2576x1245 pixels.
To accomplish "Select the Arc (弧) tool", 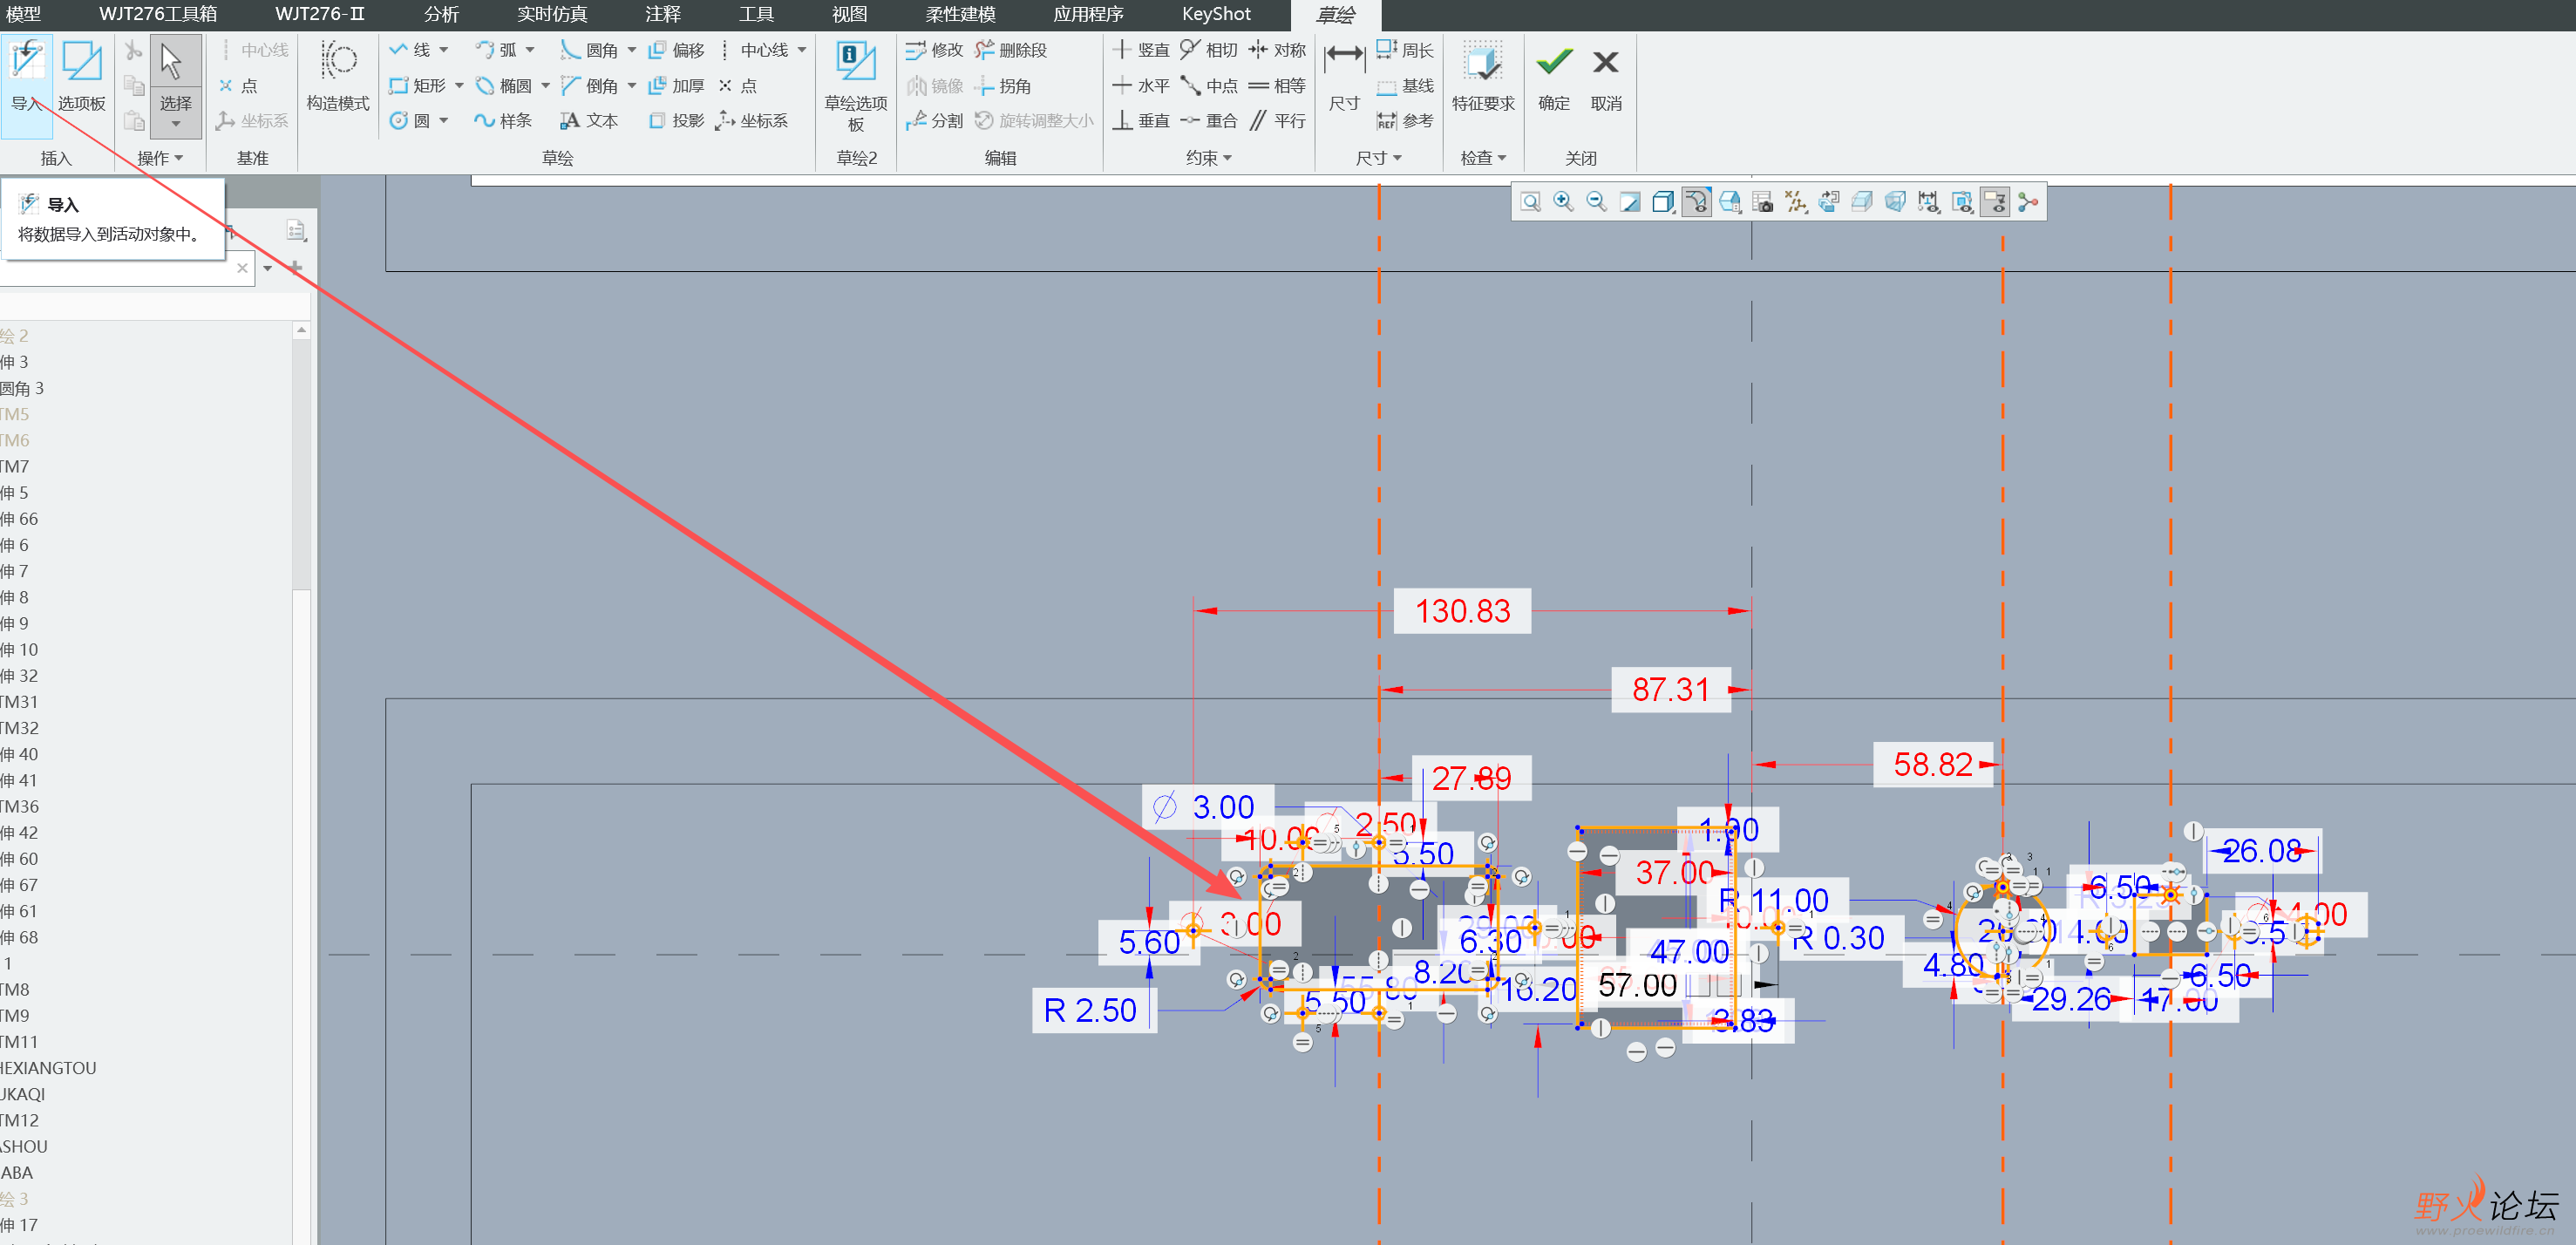I will (x=496, y=50).
